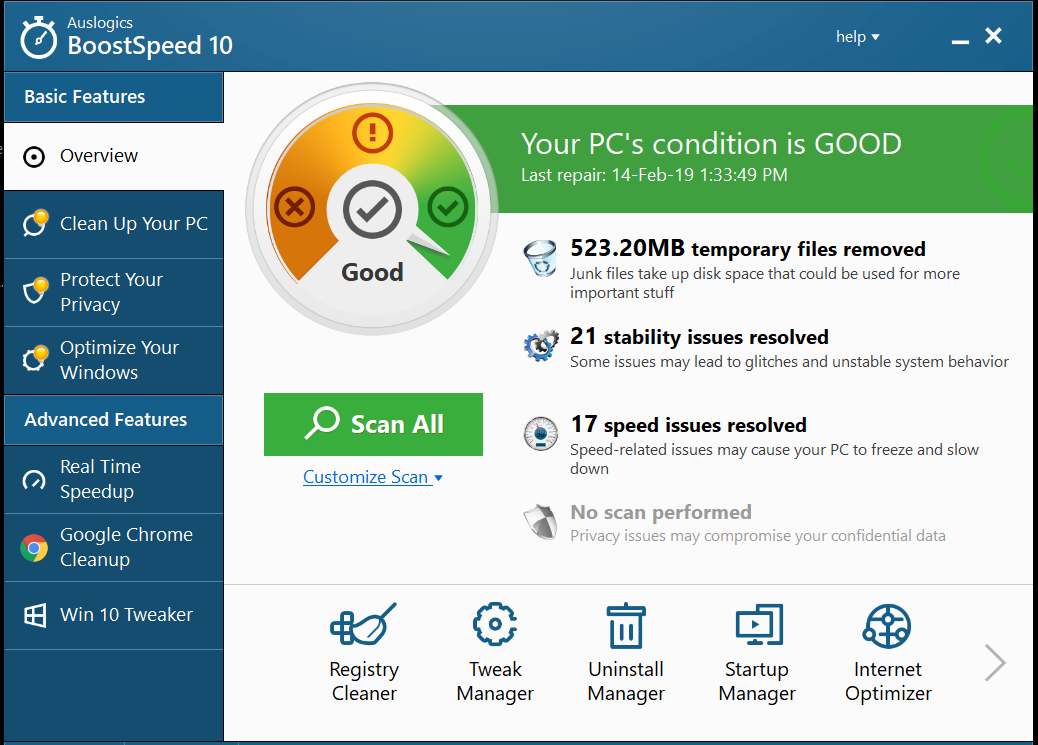The image size is (1038, 745).
Task: Click the Google Chrome logo icon
Action: [34, 548]
